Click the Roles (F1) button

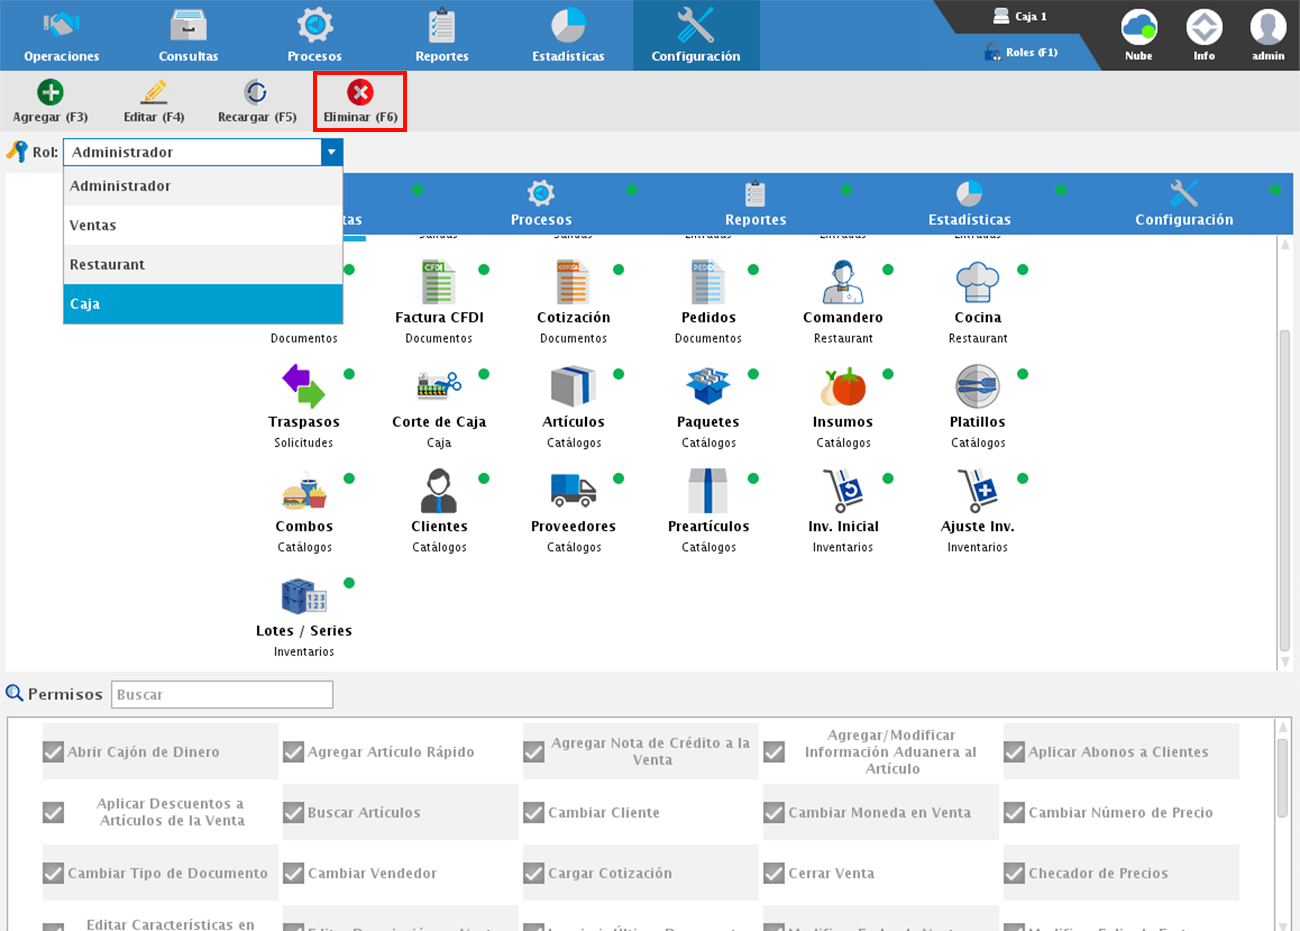[x=1021, y=52]
